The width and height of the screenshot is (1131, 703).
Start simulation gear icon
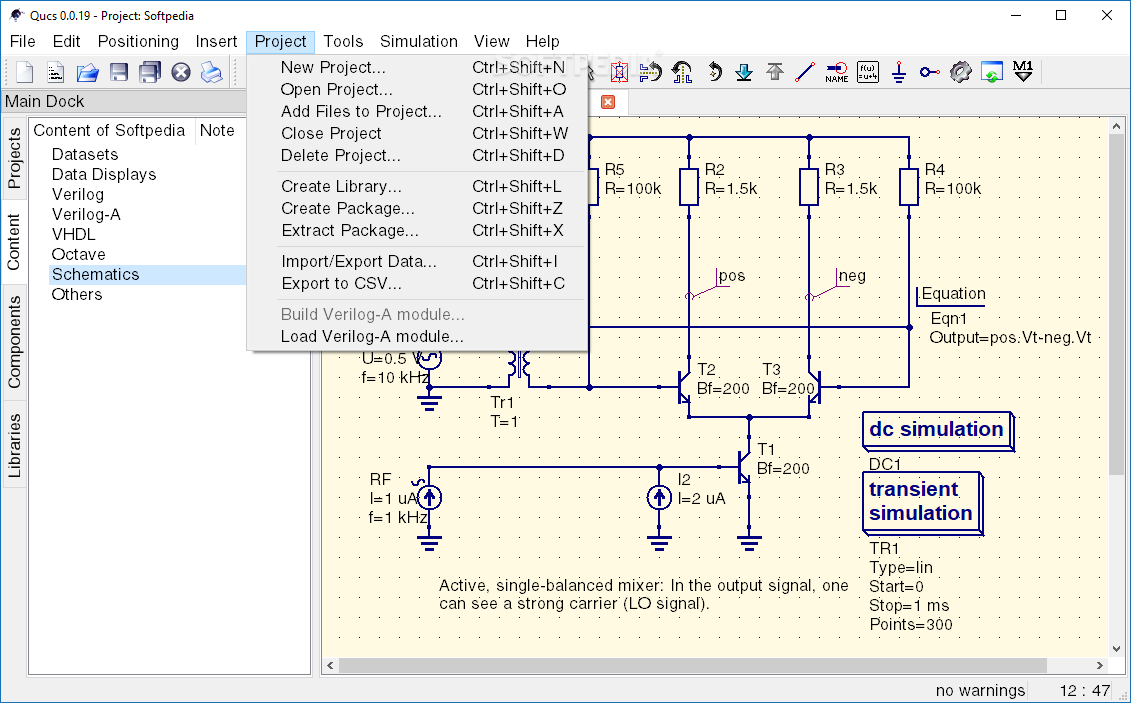tap(961, 72)
